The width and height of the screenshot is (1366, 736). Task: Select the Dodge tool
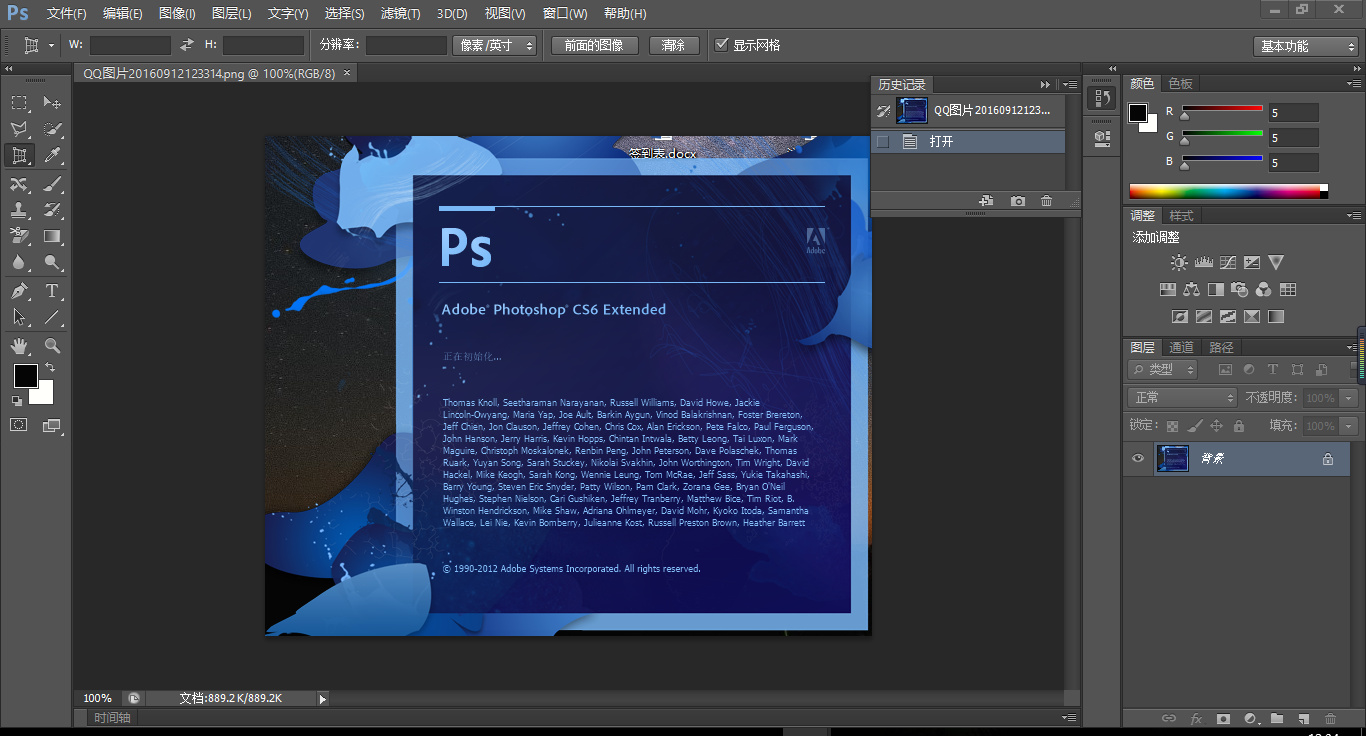coord(52,263)
